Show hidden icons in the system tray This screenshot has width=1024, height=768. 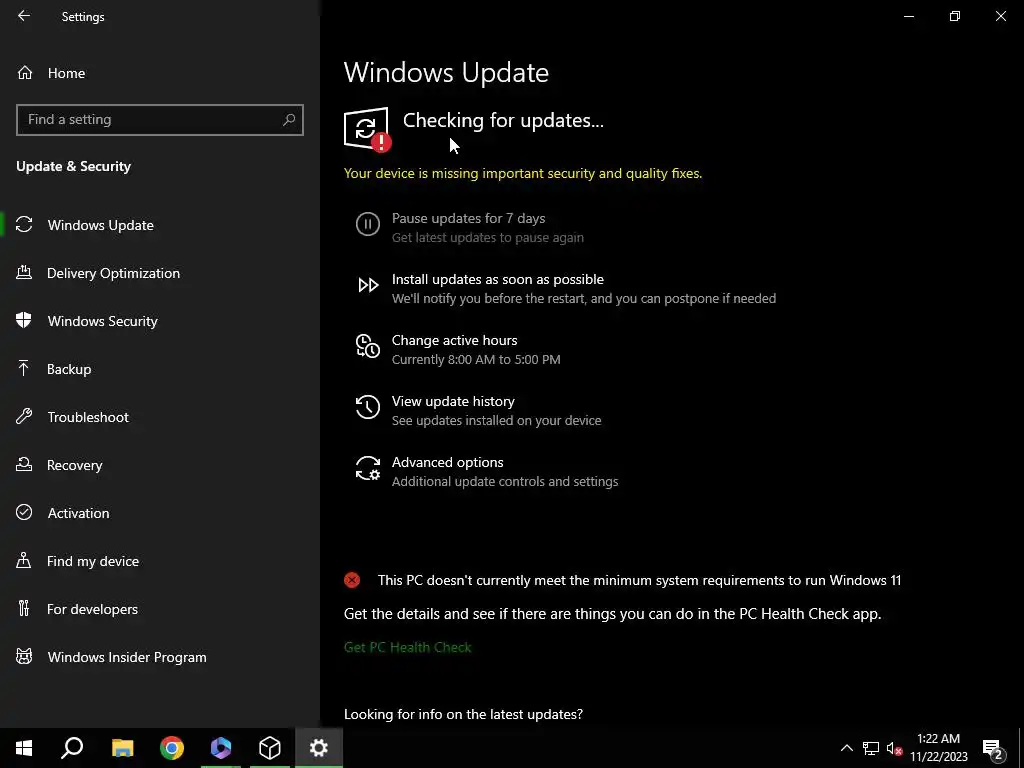click(846, 748)
